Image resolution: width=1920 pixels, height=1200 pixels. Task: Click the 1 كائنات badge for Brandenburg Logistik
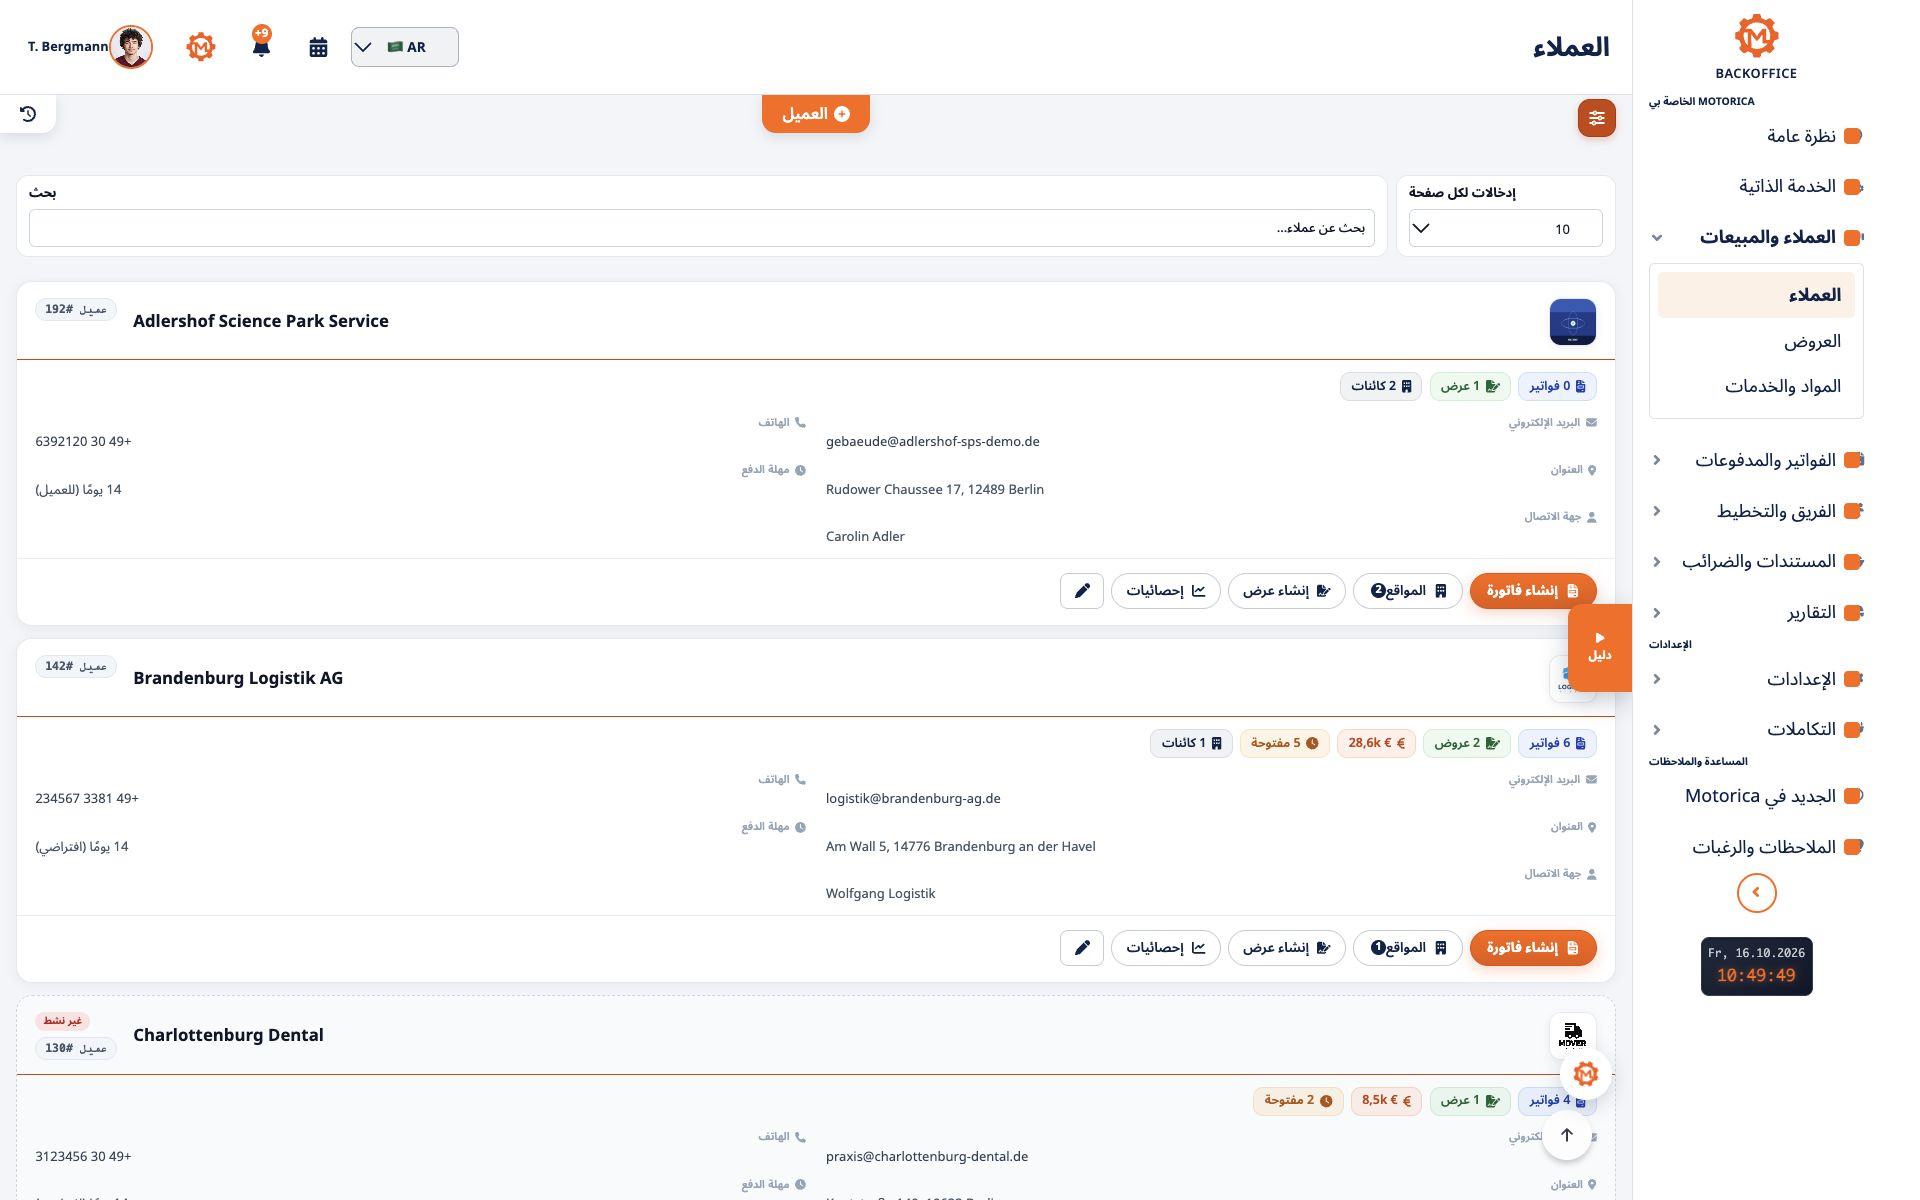coord(1190,743)
